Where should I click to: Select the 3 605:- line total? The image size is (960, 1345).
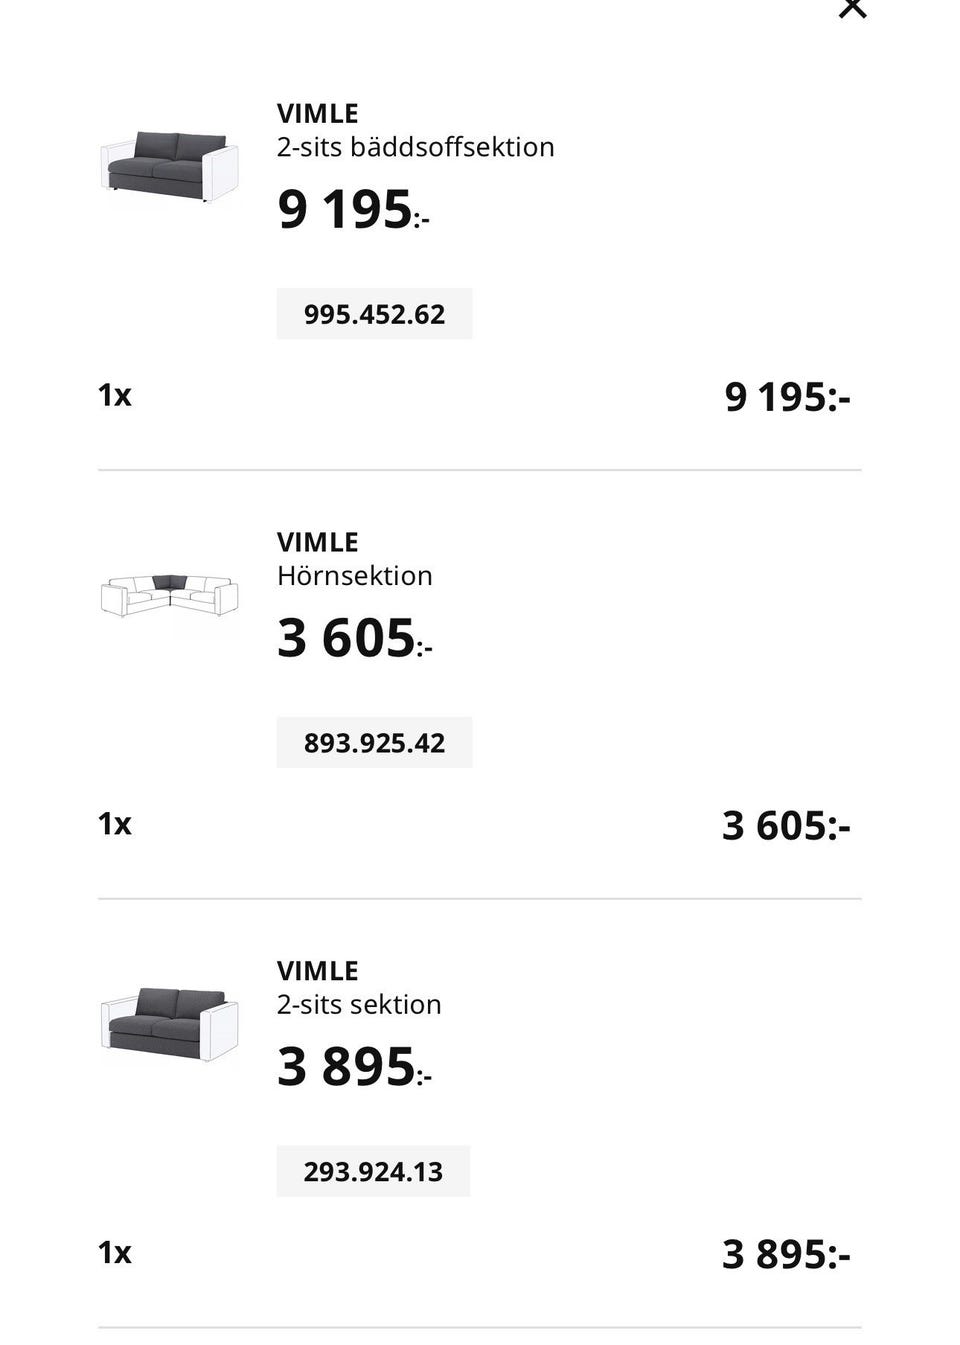[786, 826]
